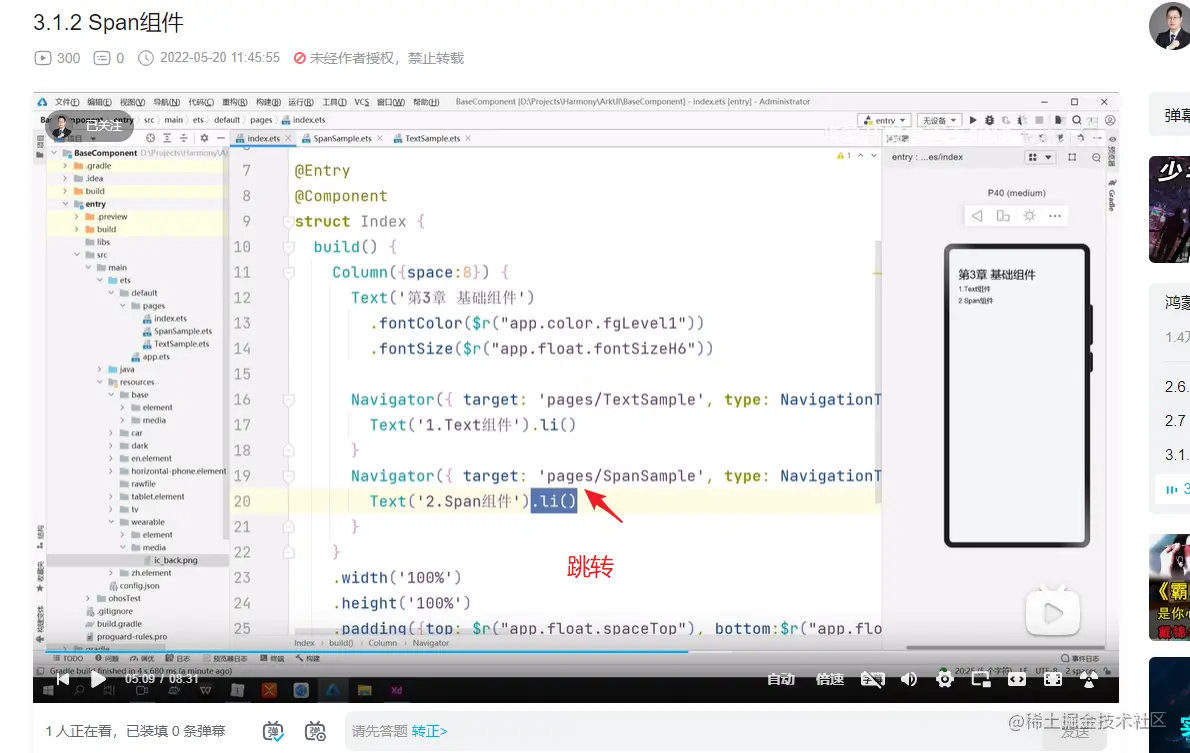Viewport: 1190px width, 753px height.
Task: Open the video player settings gear
Action: (x=945, y=679)
